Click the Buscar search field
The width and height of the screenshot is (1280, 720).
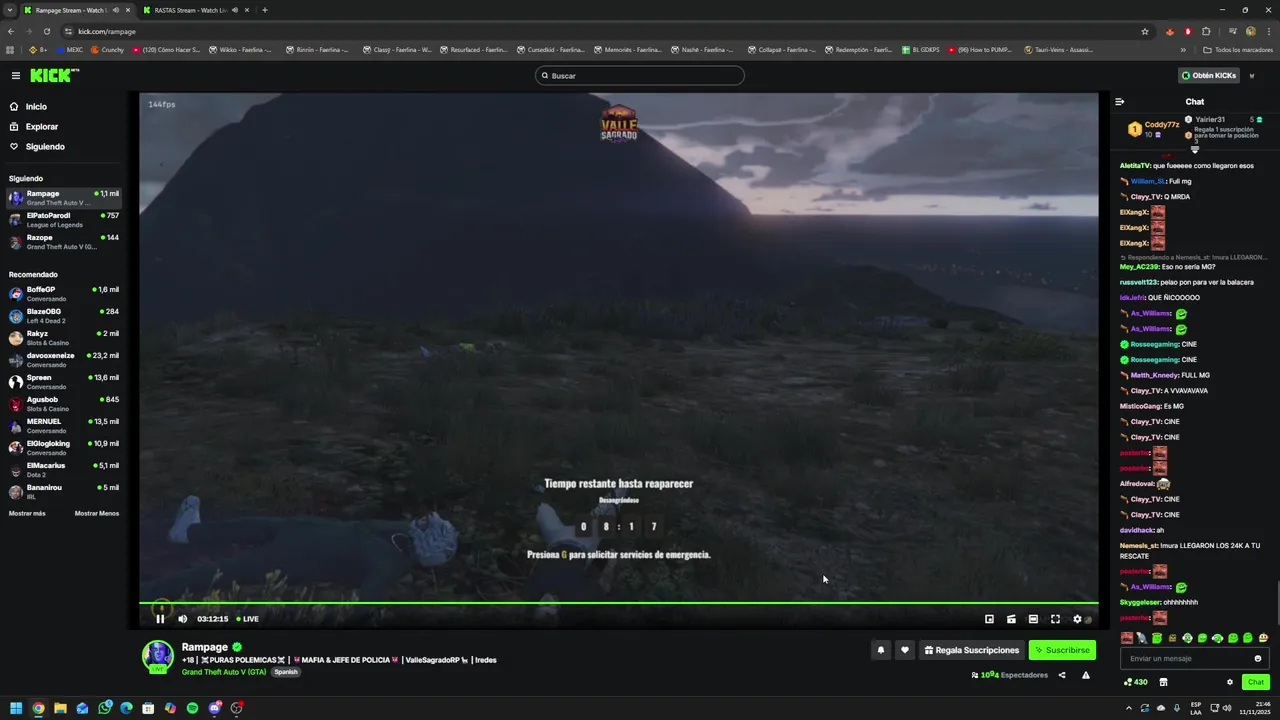coord(640,76)
